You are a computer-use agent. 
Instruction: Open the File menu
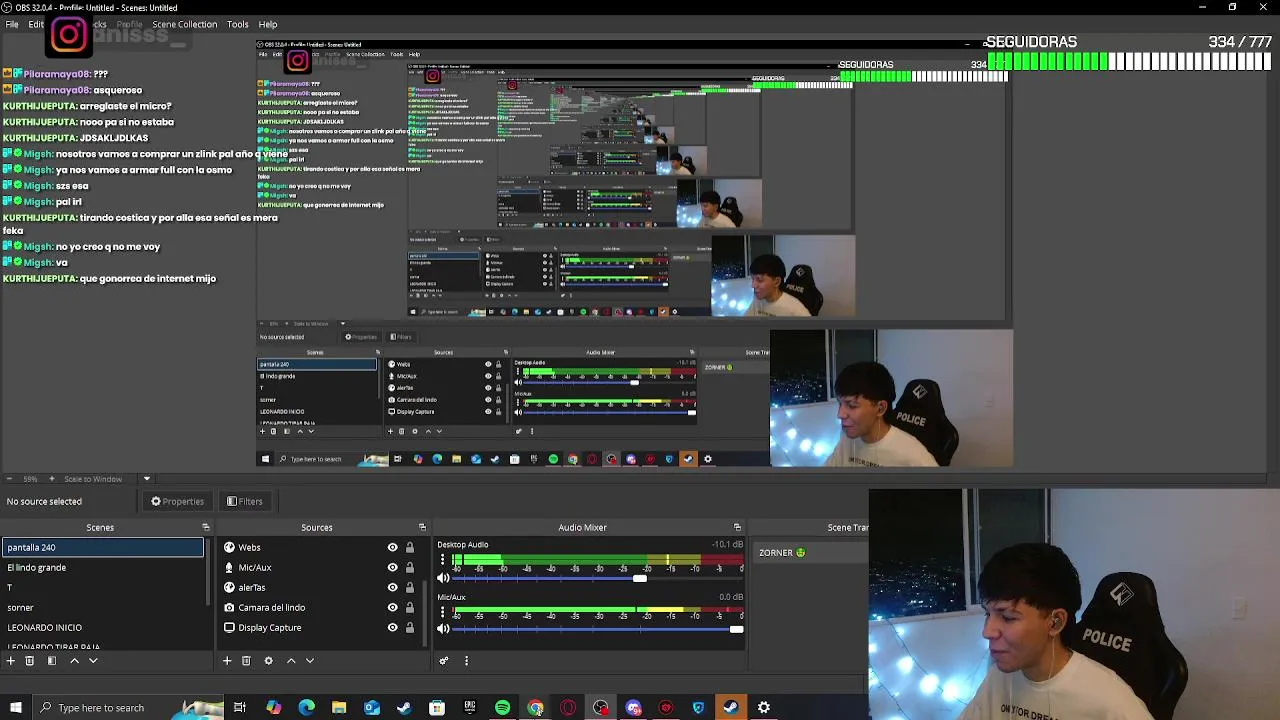12,24
